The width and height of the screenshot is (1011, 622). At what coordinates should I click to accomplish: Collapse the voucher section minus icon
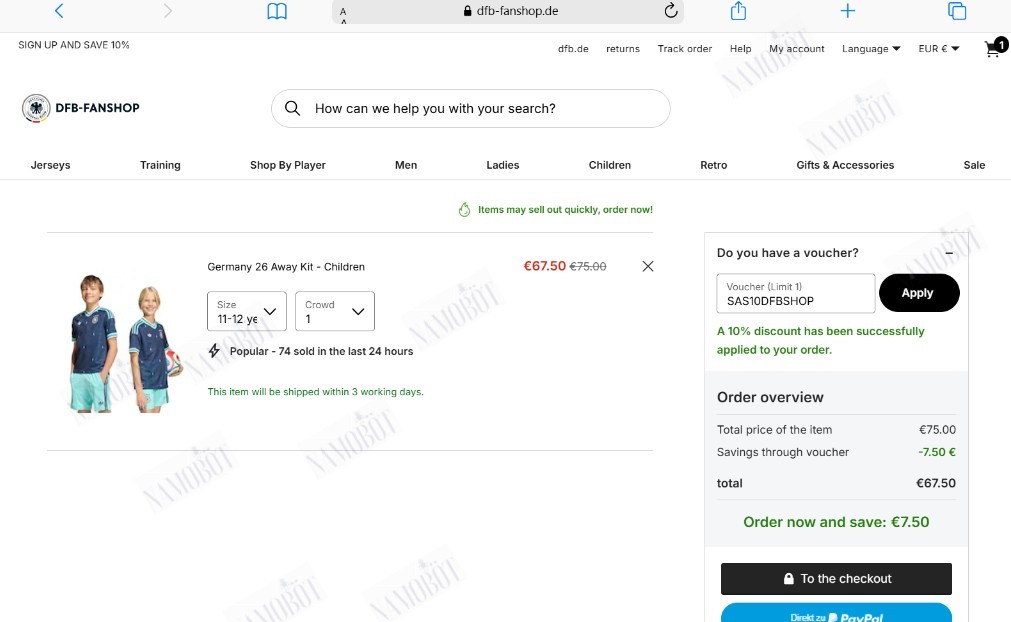click(x=949, y=253)
